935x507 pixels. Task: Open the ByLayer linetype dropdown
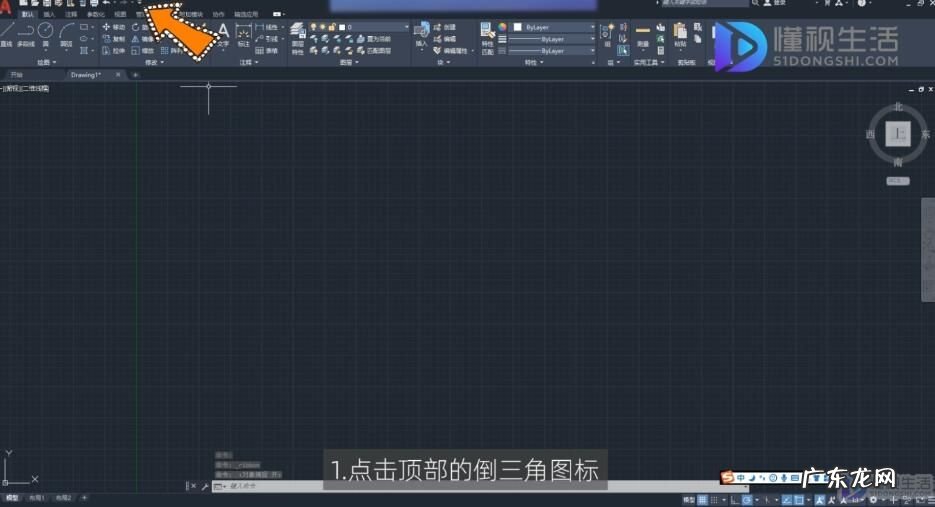(x=553, y=51)
